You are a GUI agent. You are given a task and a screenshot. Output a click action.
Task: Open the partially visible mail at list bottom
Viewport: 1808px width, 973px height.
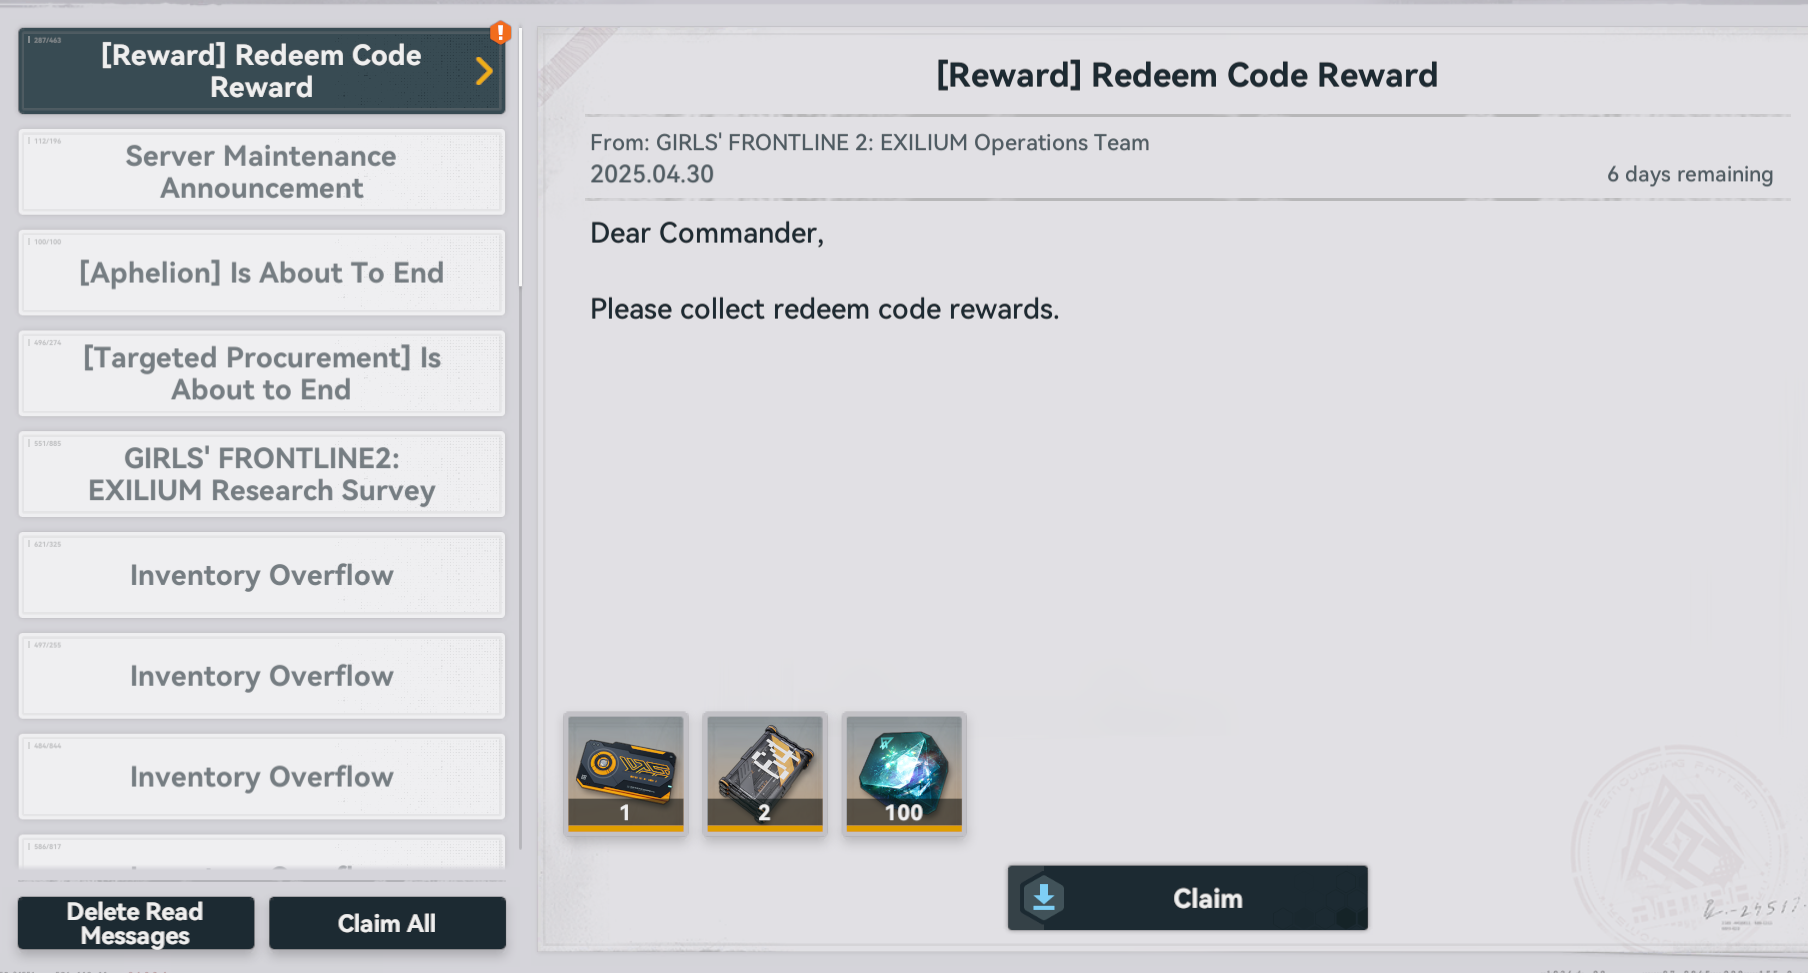(x=261, y=852)
